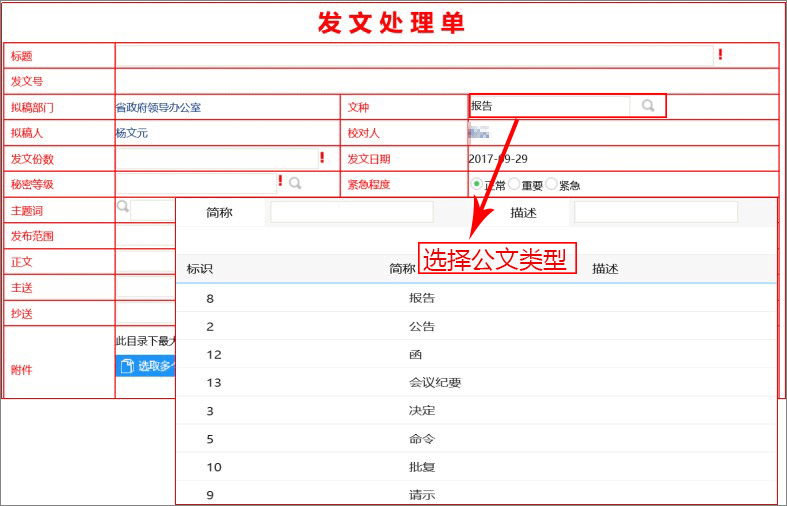Viewport: 787px width, 506px height.
Task: Select the 重要 urgency radio button
Action: point(513,184)
